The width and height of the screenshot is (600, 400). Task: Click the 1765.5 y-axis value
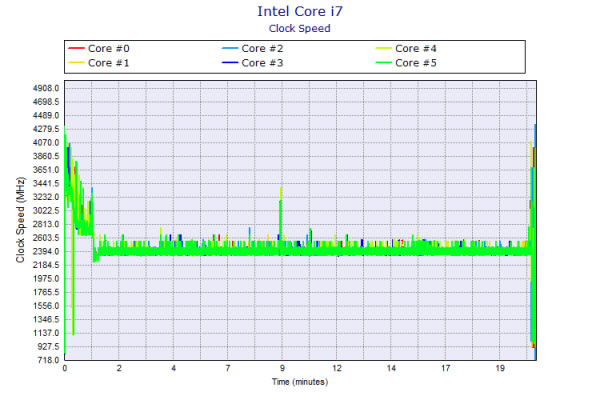click(46, 292)
